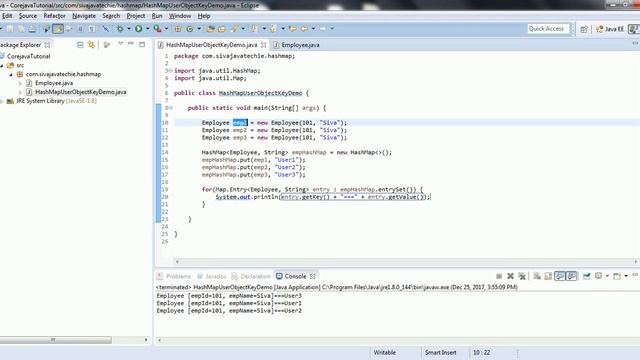The height and width of the screenshot is (360, 640).
Task: Open the Refactor menu
Action: (54, 16)
